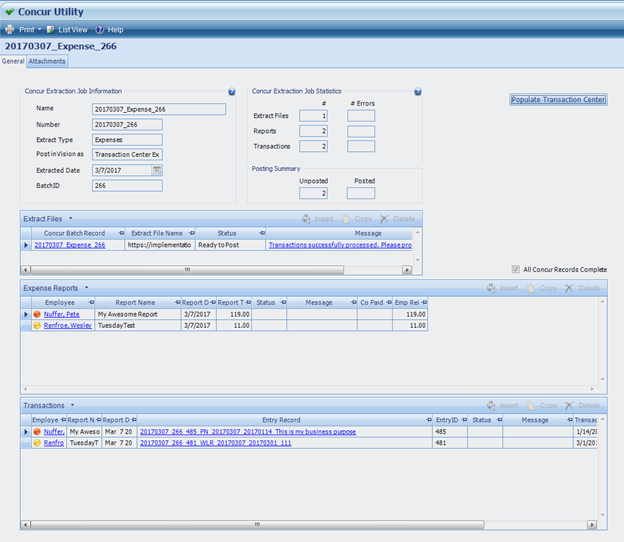The width and height of the screenshot is (624, 542).
Task: Click the Post in Vision as field
Action: [127, 154]
